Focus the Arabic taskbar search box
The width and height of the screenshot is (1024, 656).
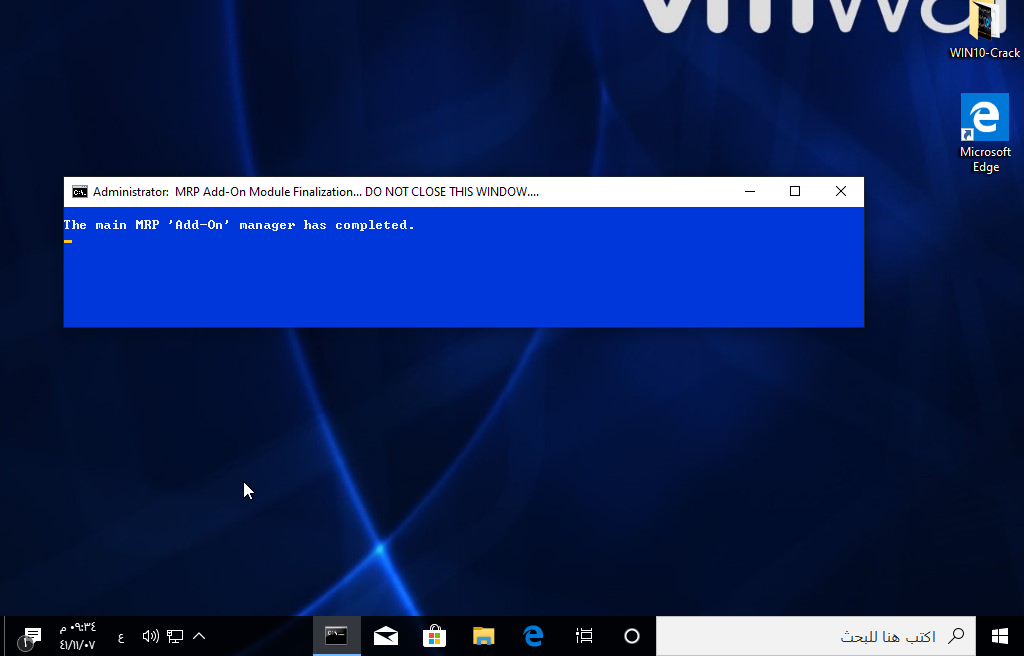pyautogui.click(x=816, y=636)
